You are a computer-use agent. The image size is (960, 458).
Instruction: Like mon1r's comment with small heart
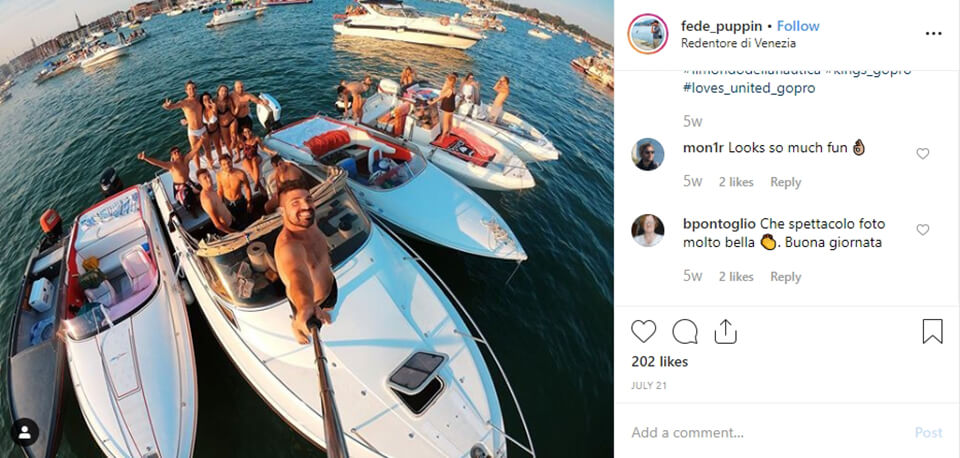(923, 154)
